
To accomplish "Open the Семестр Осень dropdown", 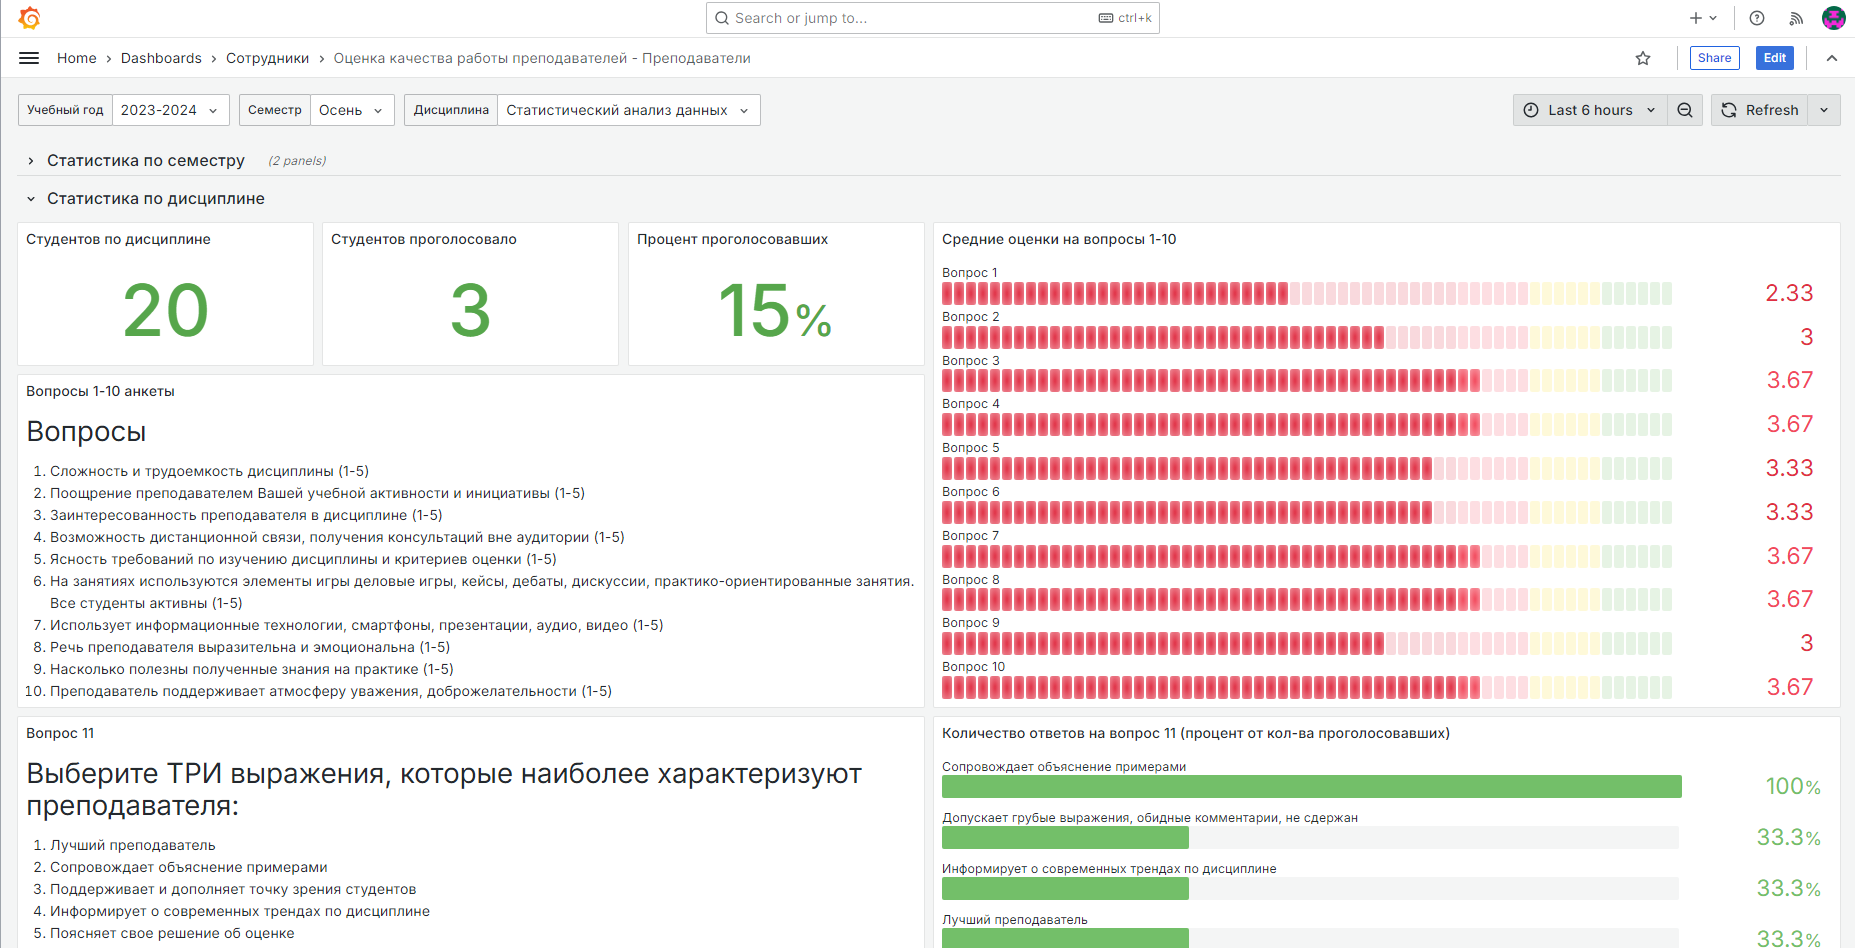I will coord(351,110).
